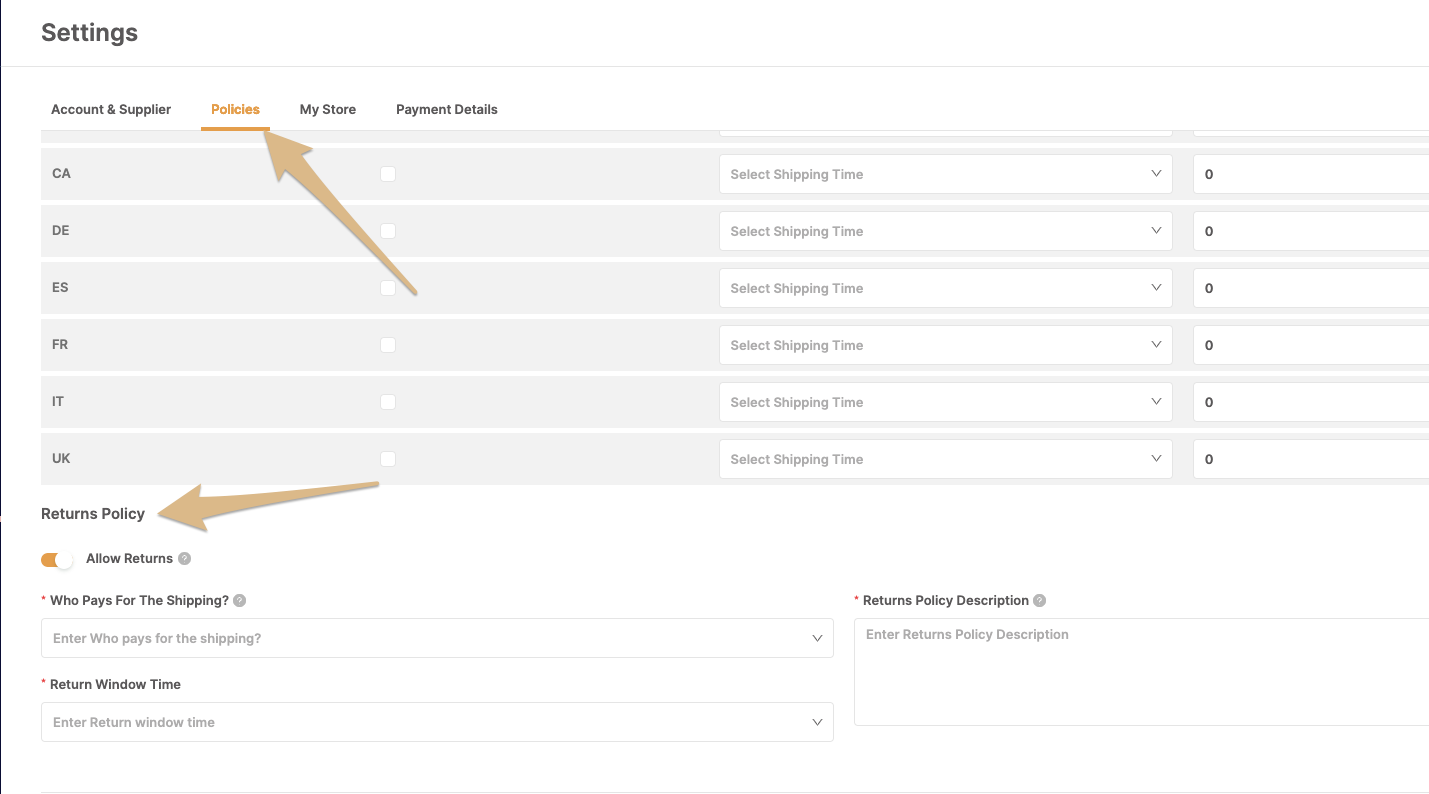Click the Returns Policy Description text area
The width and height of the screenshot is (1429, 794).
(x=1140, y=672)
